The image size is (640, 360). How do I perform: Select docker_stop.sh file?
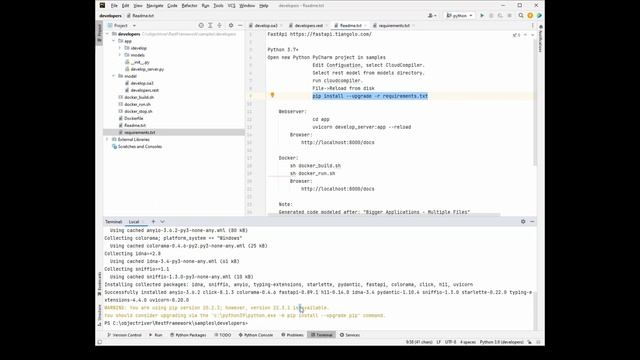(138, 111)
